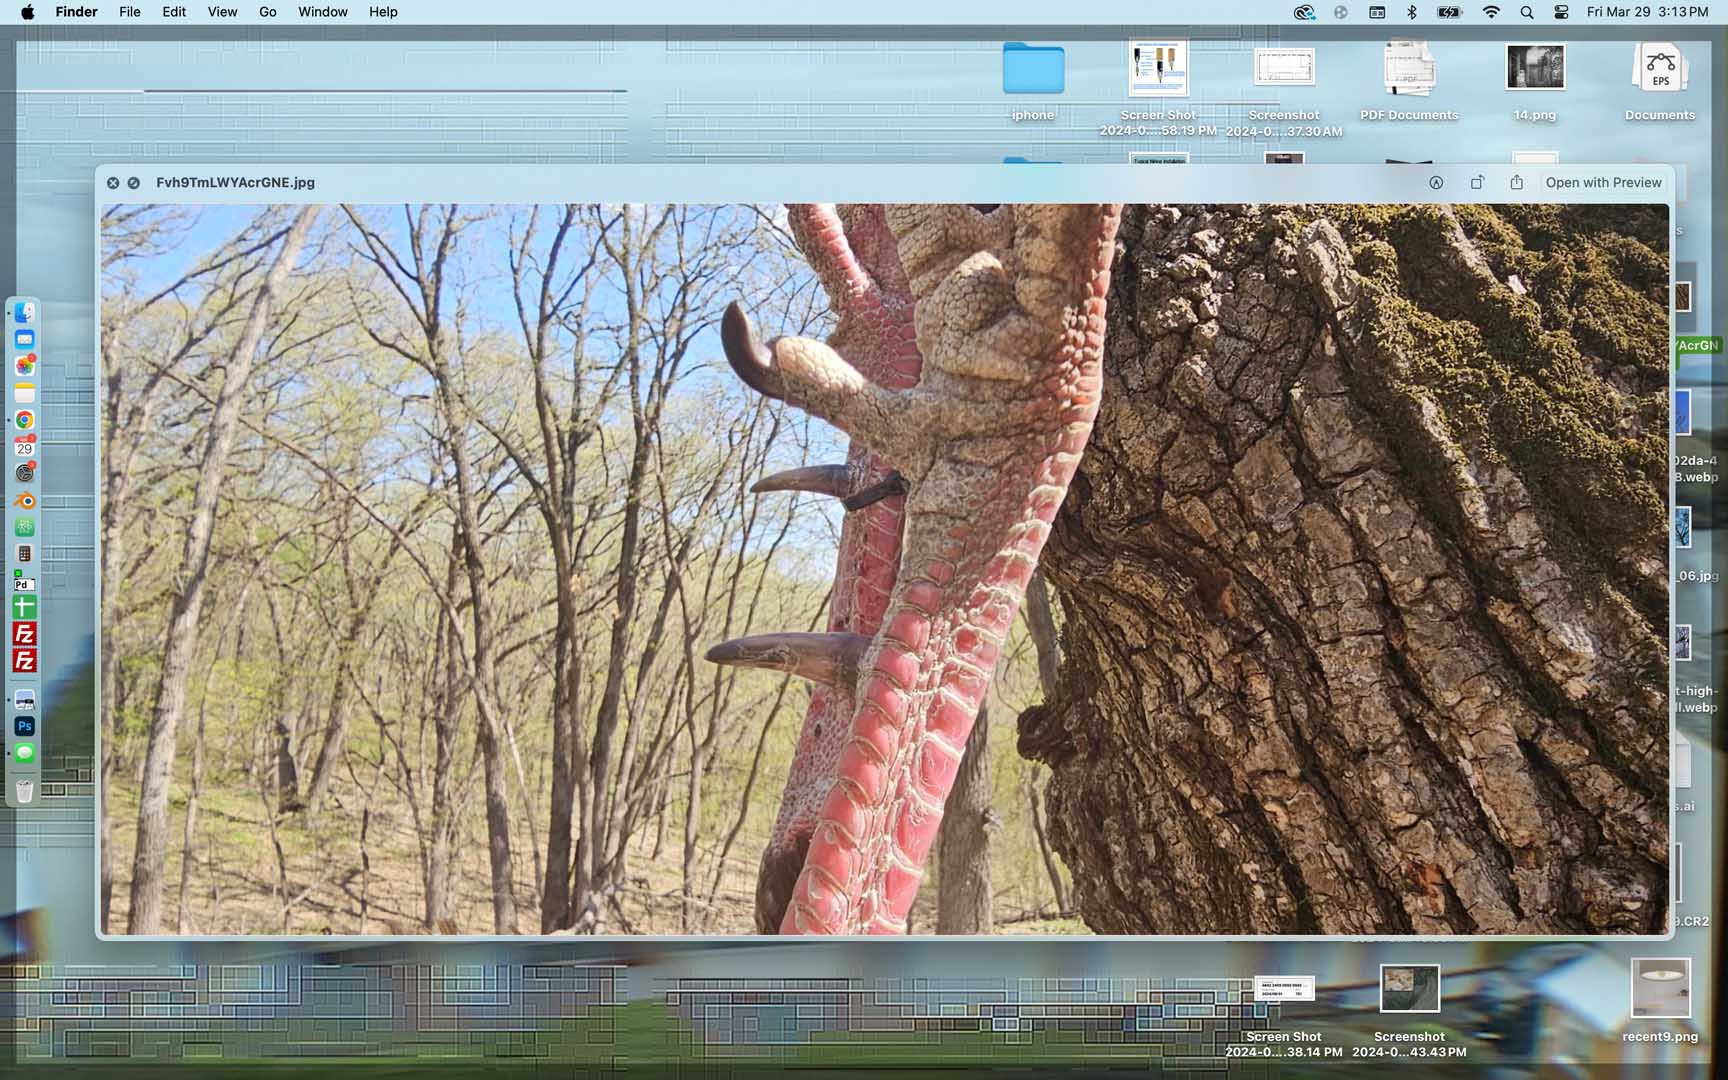Open the Share menu in Quick Look
This screenshot has height=1080, width=1728.
coord(1517,183)
